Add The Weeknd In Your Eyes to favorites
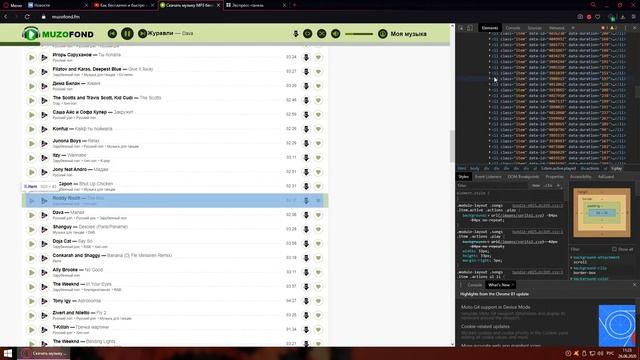The image size is (640, 360). click(318, 287)
